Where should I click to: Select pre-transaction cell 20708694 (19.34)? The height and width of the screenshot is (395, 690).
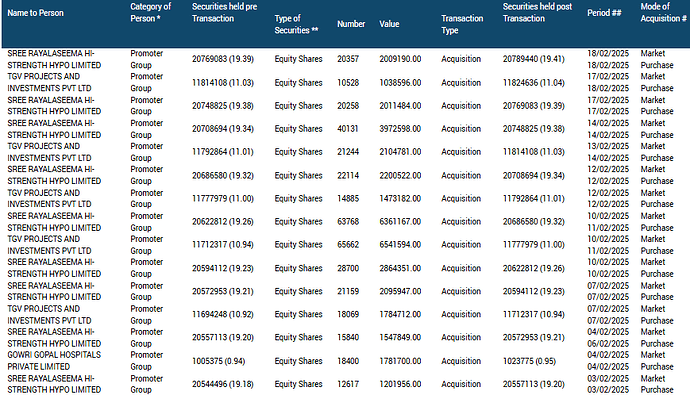(223, 128)
